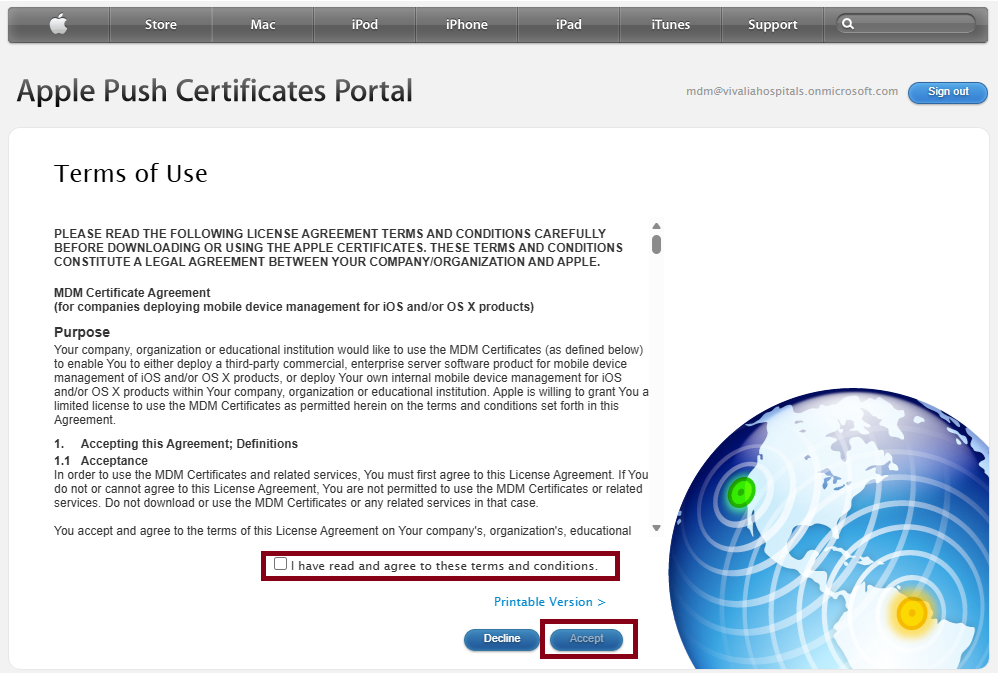Screen dimensions: 998x673
Task: Sign out of the portal
Action: [x=948, y=92]
